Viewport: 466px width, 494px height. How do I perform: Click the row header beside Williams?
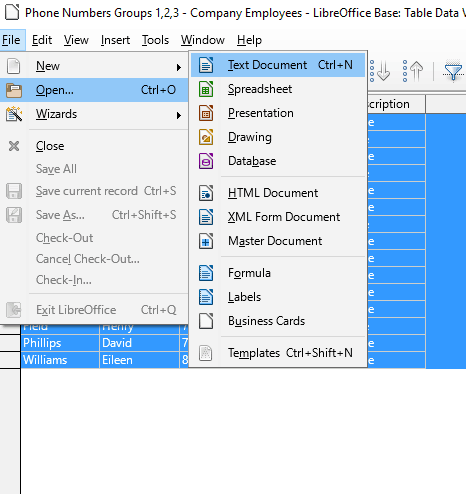[x=10, y=360]
